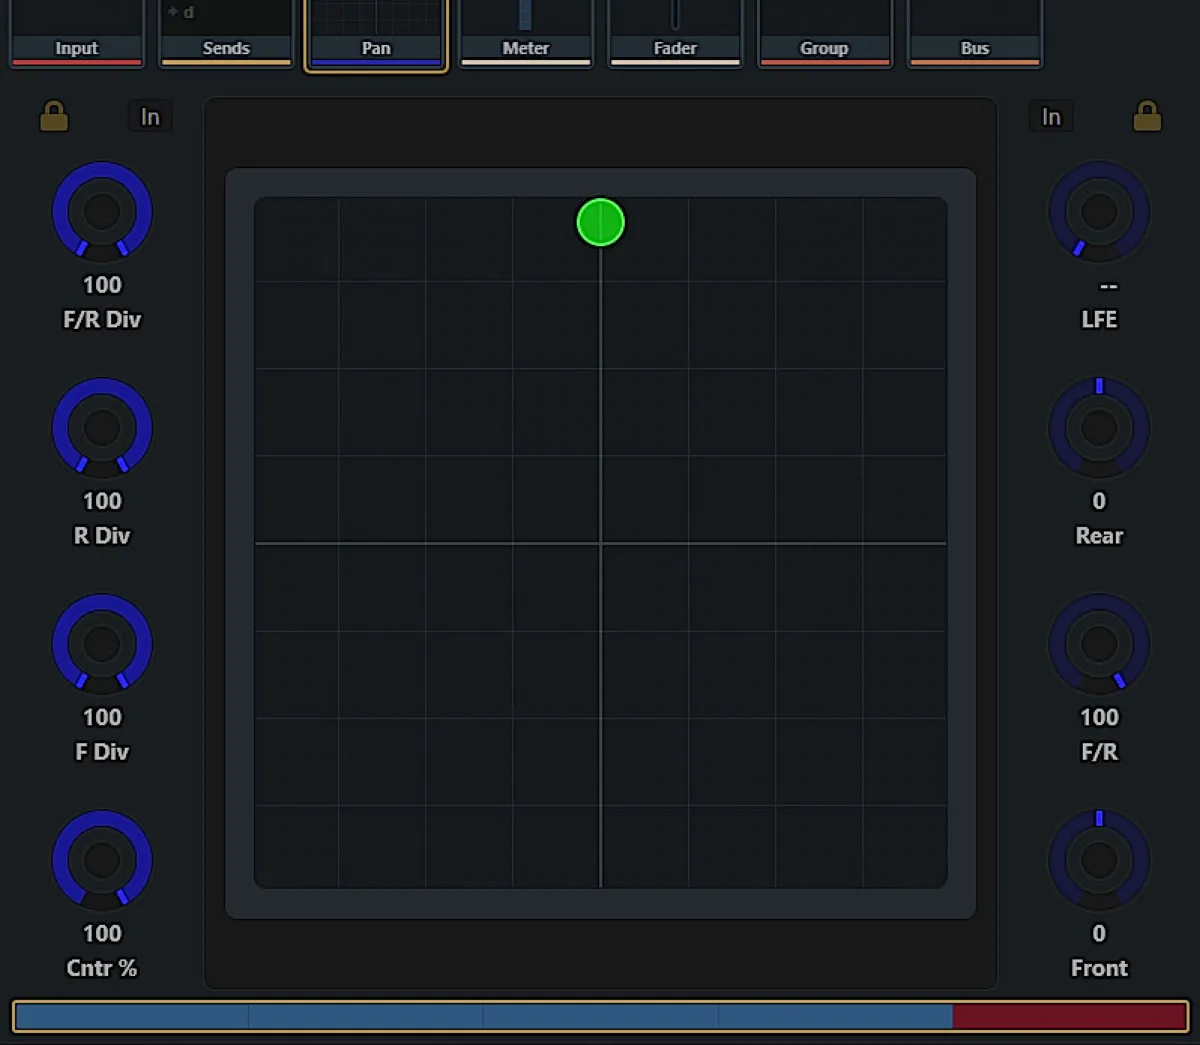Click the F Div knob
Screen dimensions: 1200x1045
(x=102, y=644)
